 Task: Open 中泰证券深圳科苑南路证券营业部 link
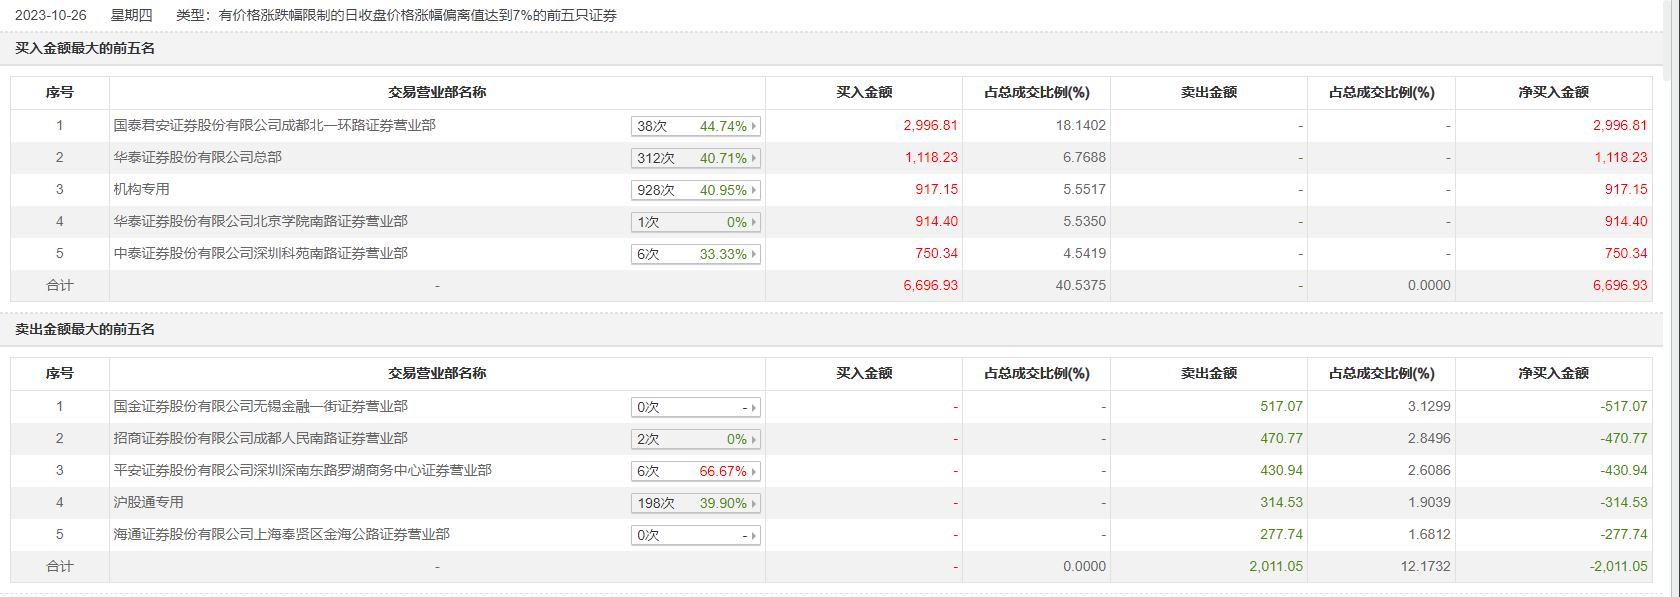260,253
